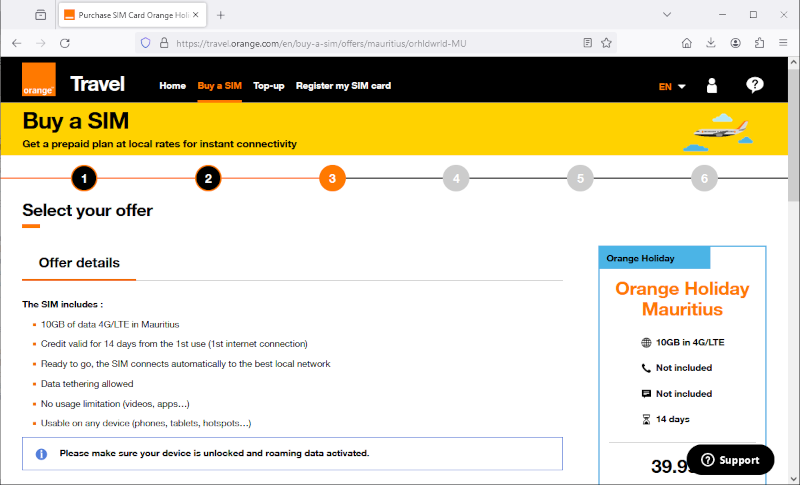Click the scrollbar up arrow
The image size is (800, 485).
pos(794,63)
